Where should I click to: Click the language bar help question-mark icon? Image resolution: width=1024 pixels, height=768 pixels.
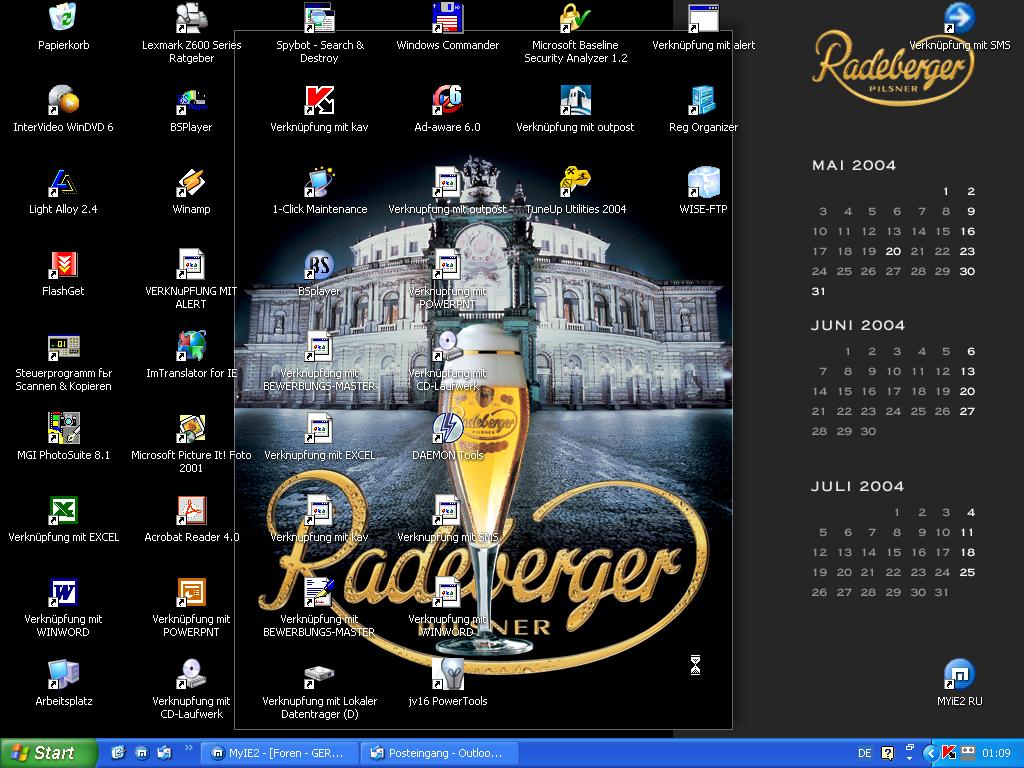click(888, 753)
